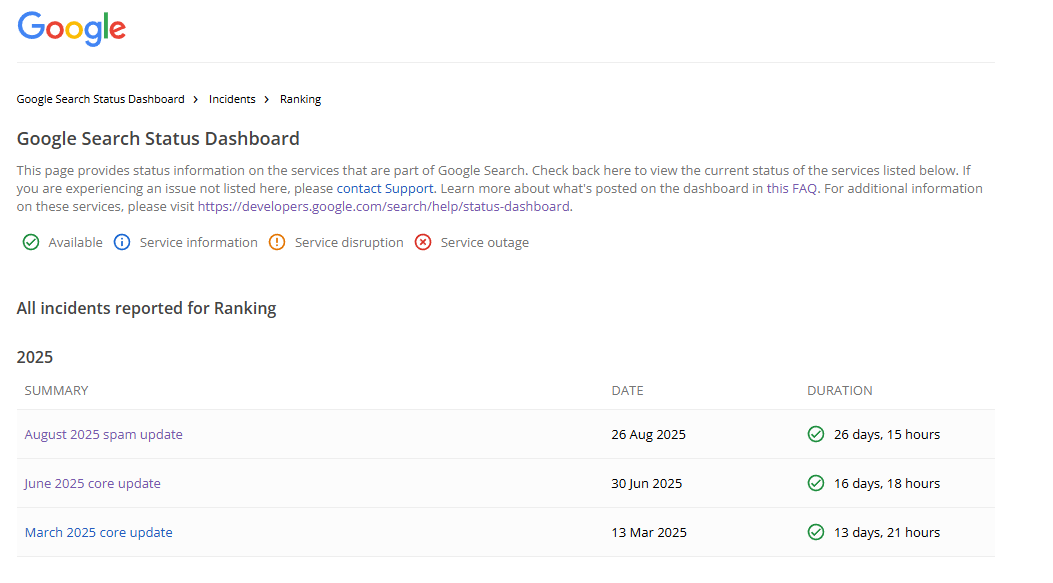The height and width of the screenshot is (583, 1053).
Task: Open the June 2025 core update incident
Action: coord(92,483)
